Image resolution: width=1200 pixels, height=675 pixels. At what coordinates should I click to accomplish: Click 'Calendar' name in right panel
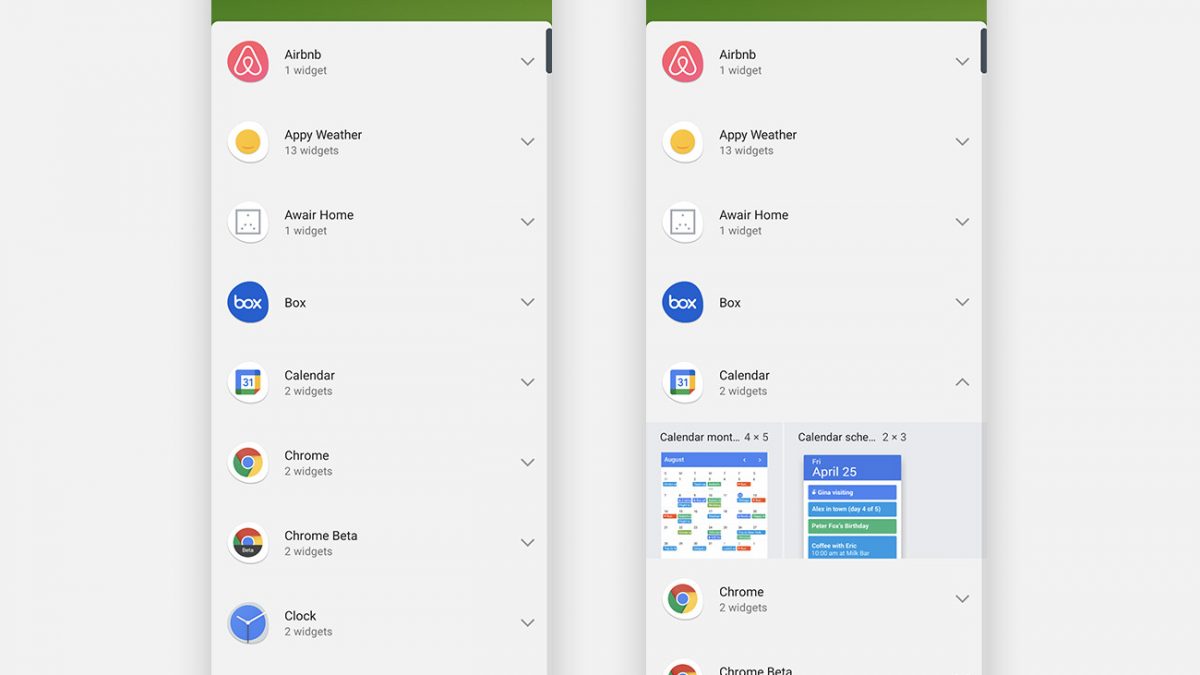745,375
